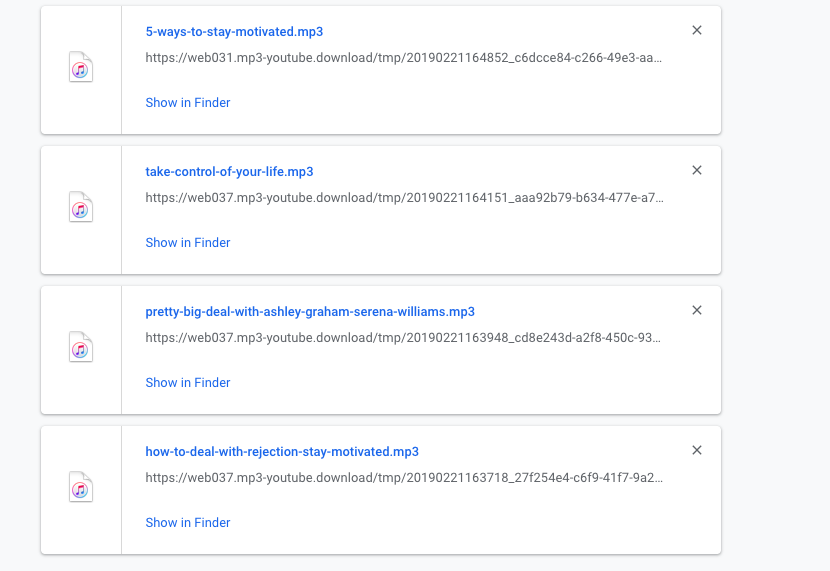Open the 5-ways-to-stay-motivated.mp3 file name link
This screenshot has width=830, height=571.
(234, 32)
